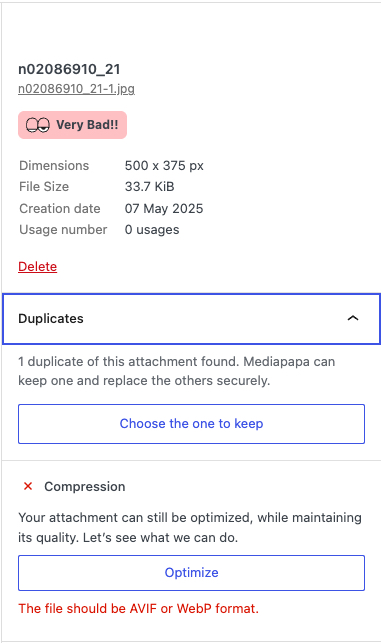Click the red Delete link
This screenshot has height=643, width=381.
pyautogui.click(x=37, y=267)
